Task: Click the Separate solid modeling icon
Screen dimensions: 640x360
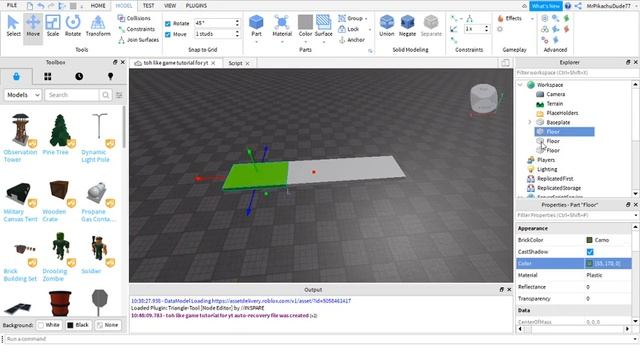Action: point(431,26)
